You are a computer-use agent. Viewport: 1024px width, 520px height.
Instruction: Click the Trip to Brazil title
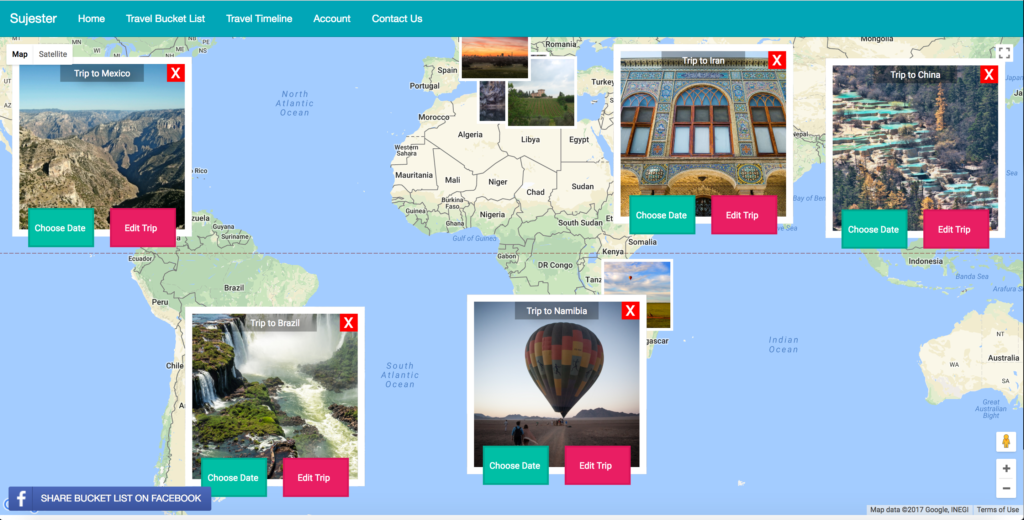[x=275, y=323]
